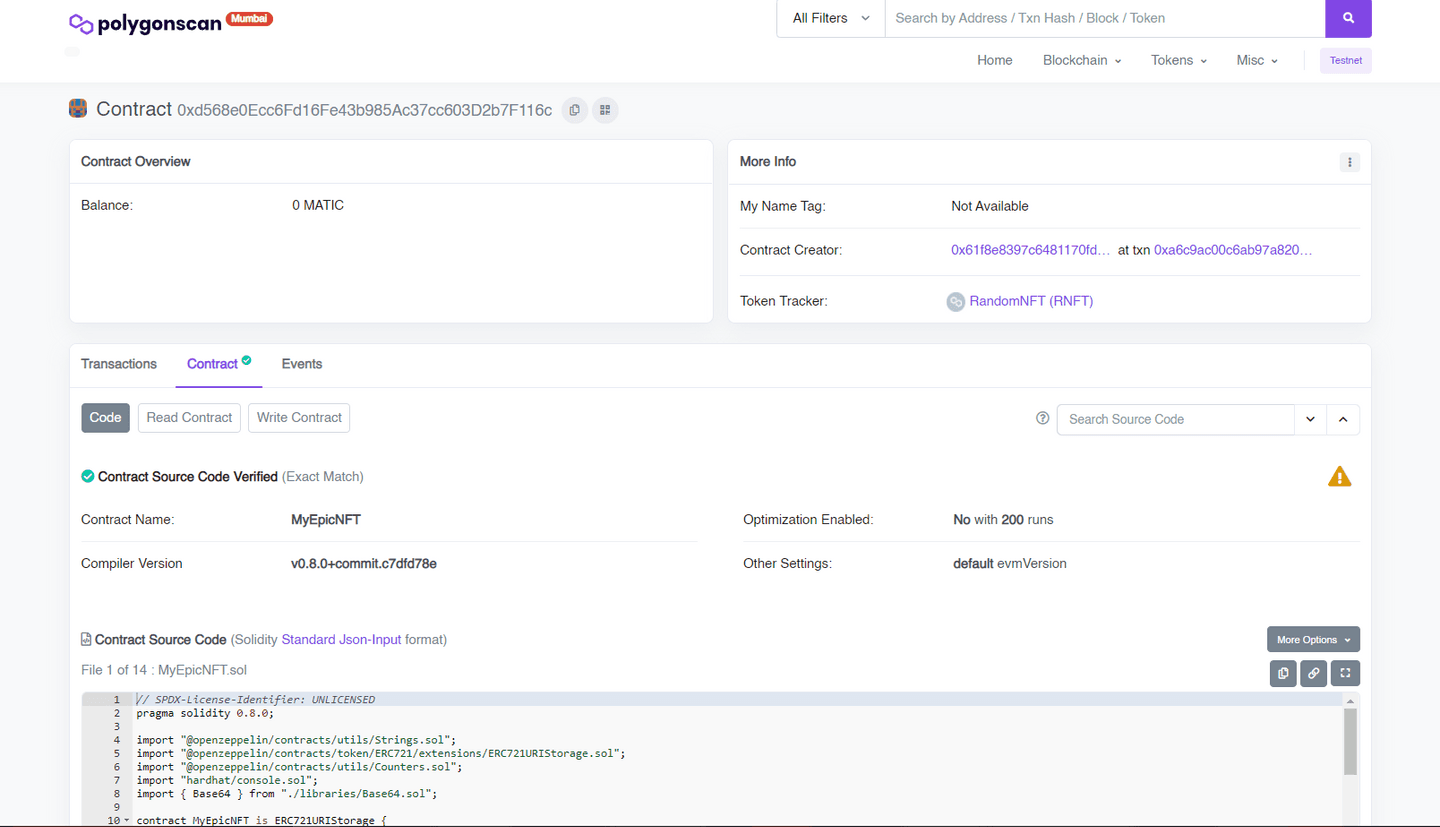Image resolution: width=1440 pixels, height=827 pixels.
Task: Click the 'pragma solidity 0.8.0;' code line
Action: pyautogui.click(x=205, y=713)
